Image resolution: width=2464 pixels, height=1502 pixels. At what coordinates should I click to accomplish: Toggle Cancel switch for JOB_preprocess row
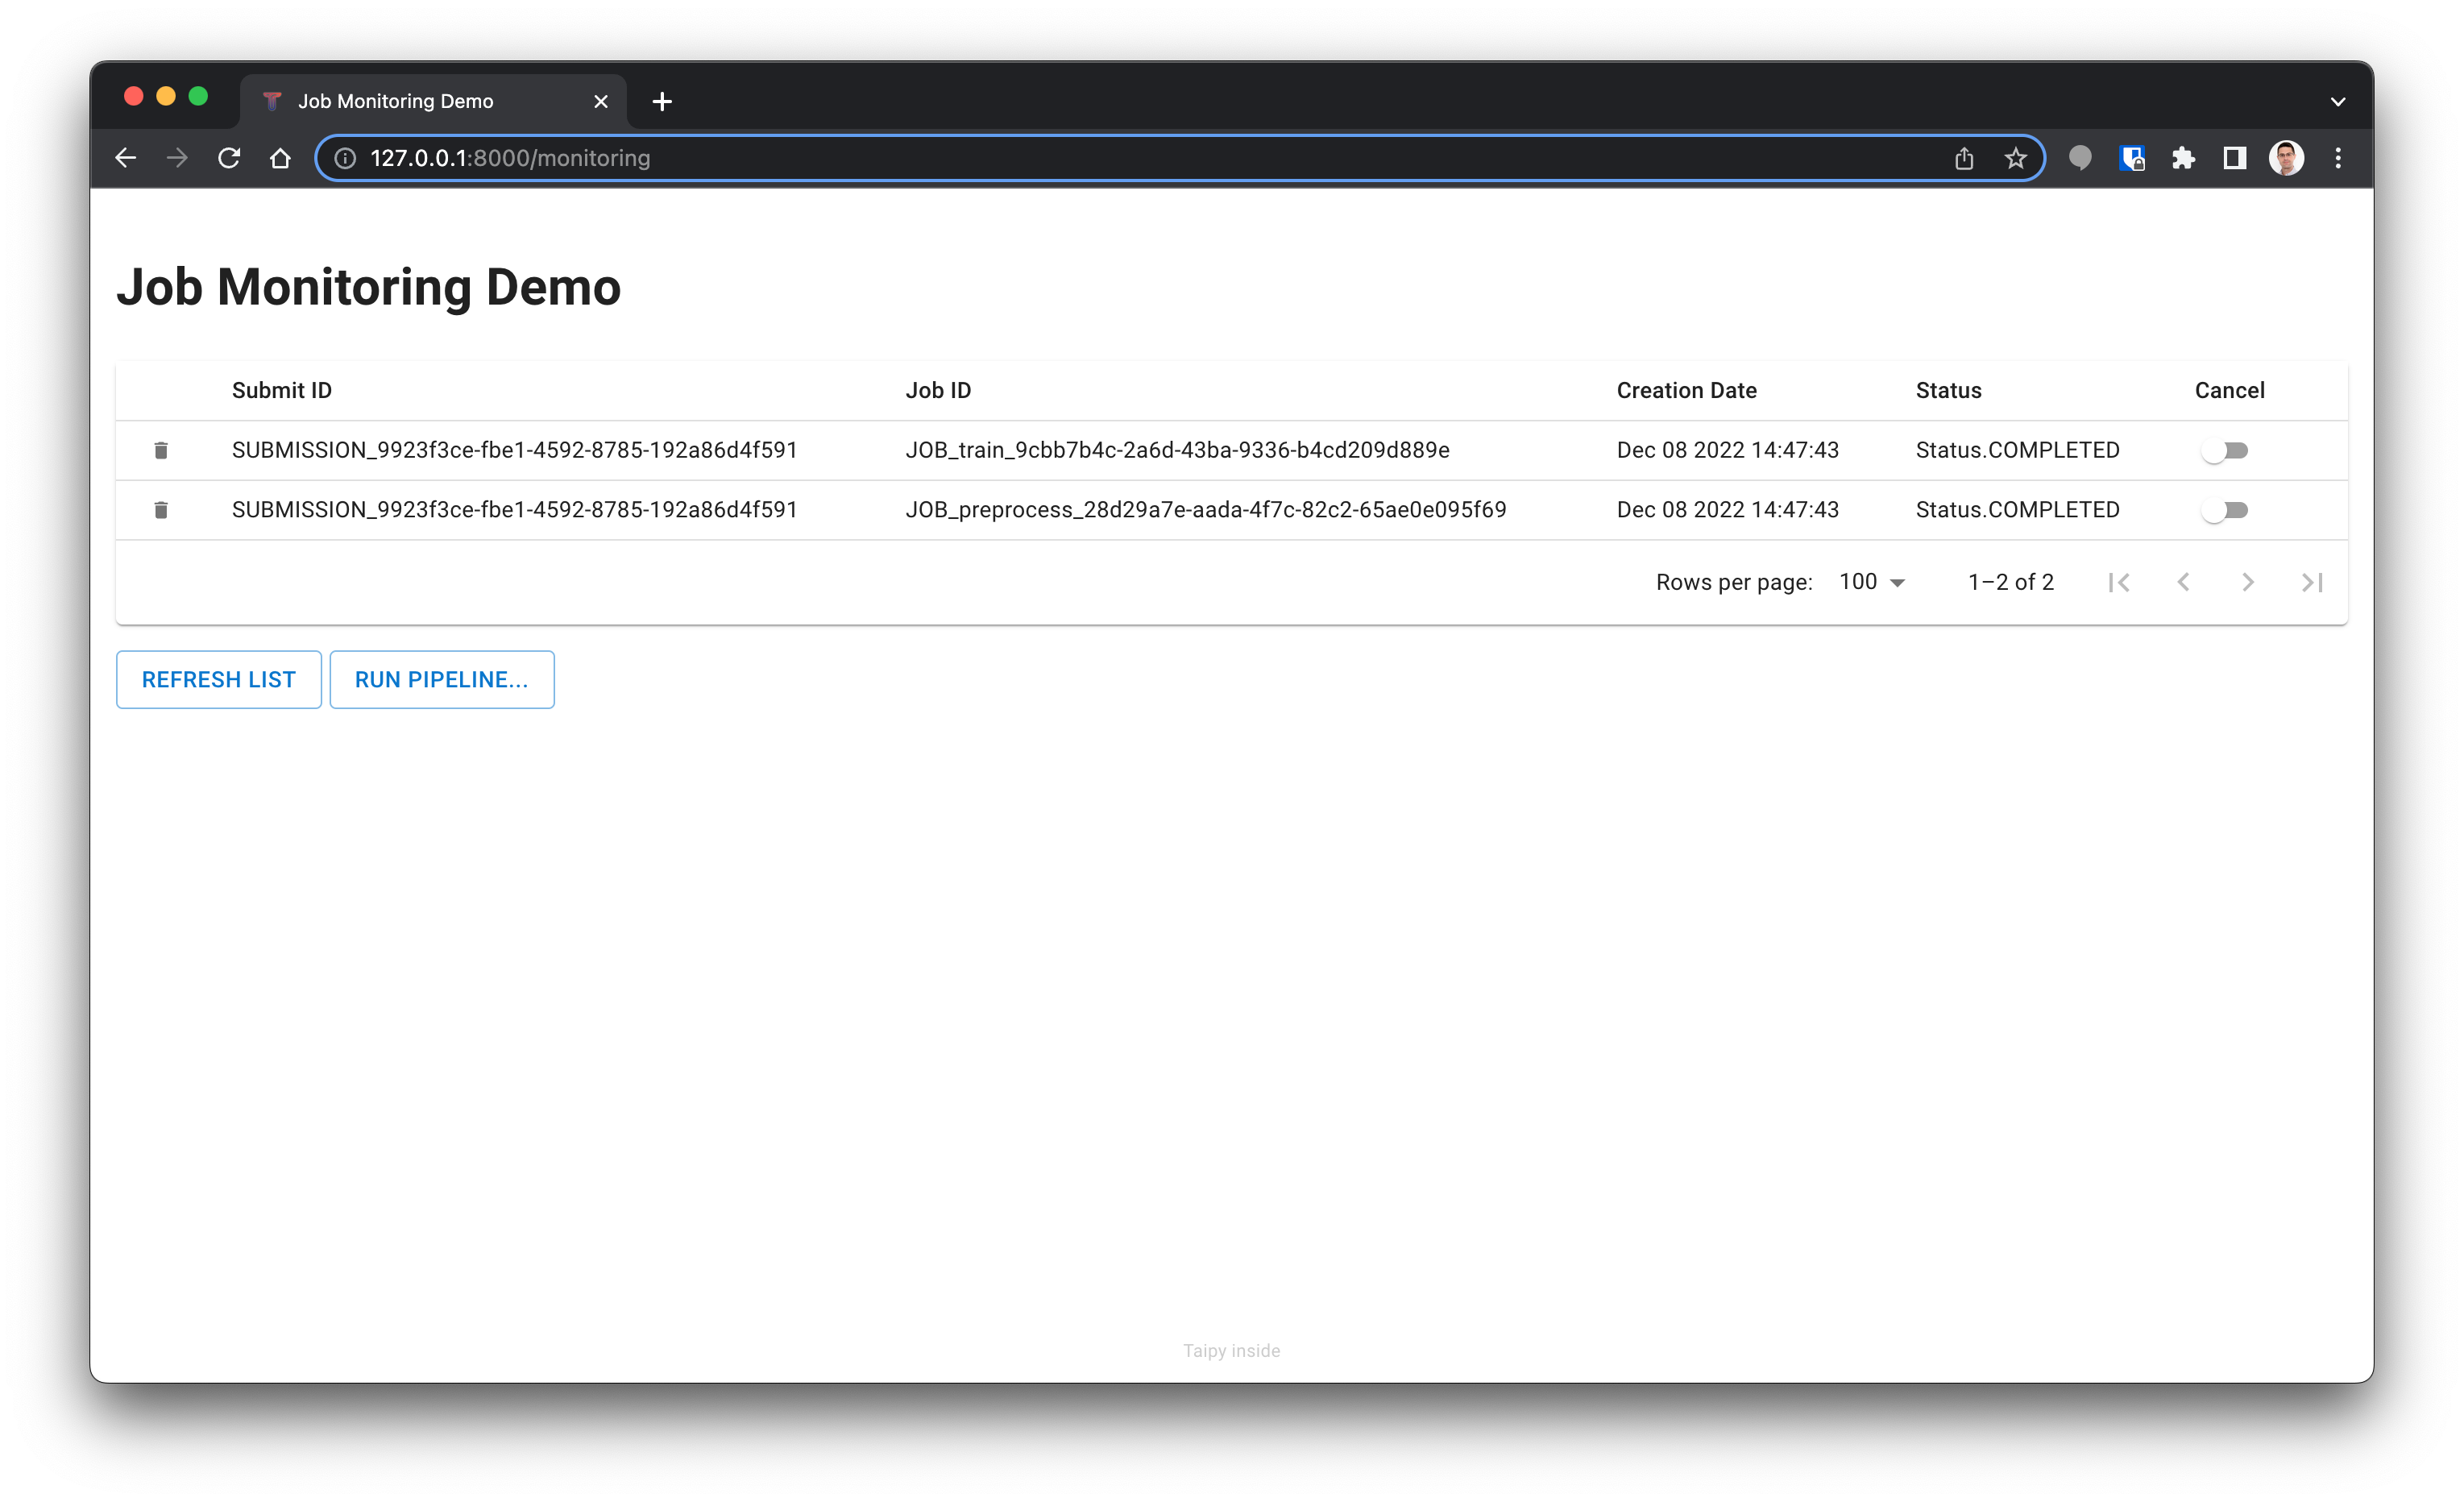2224,511
